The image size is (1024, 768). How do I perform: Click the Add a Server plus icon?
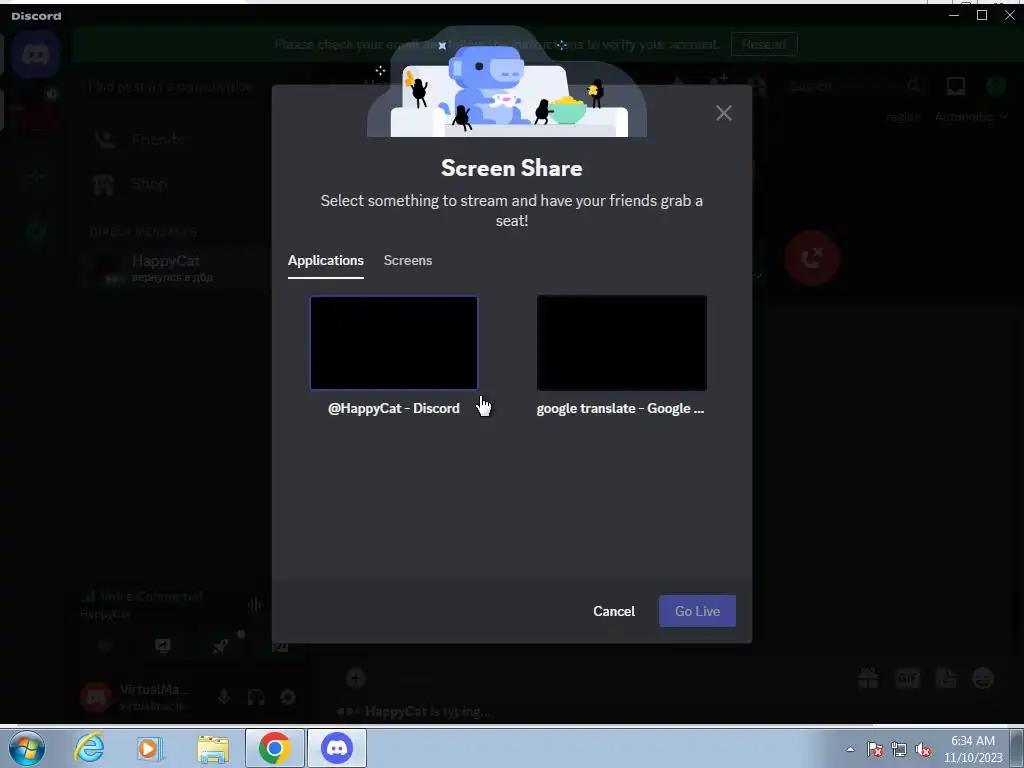[36, 176]
